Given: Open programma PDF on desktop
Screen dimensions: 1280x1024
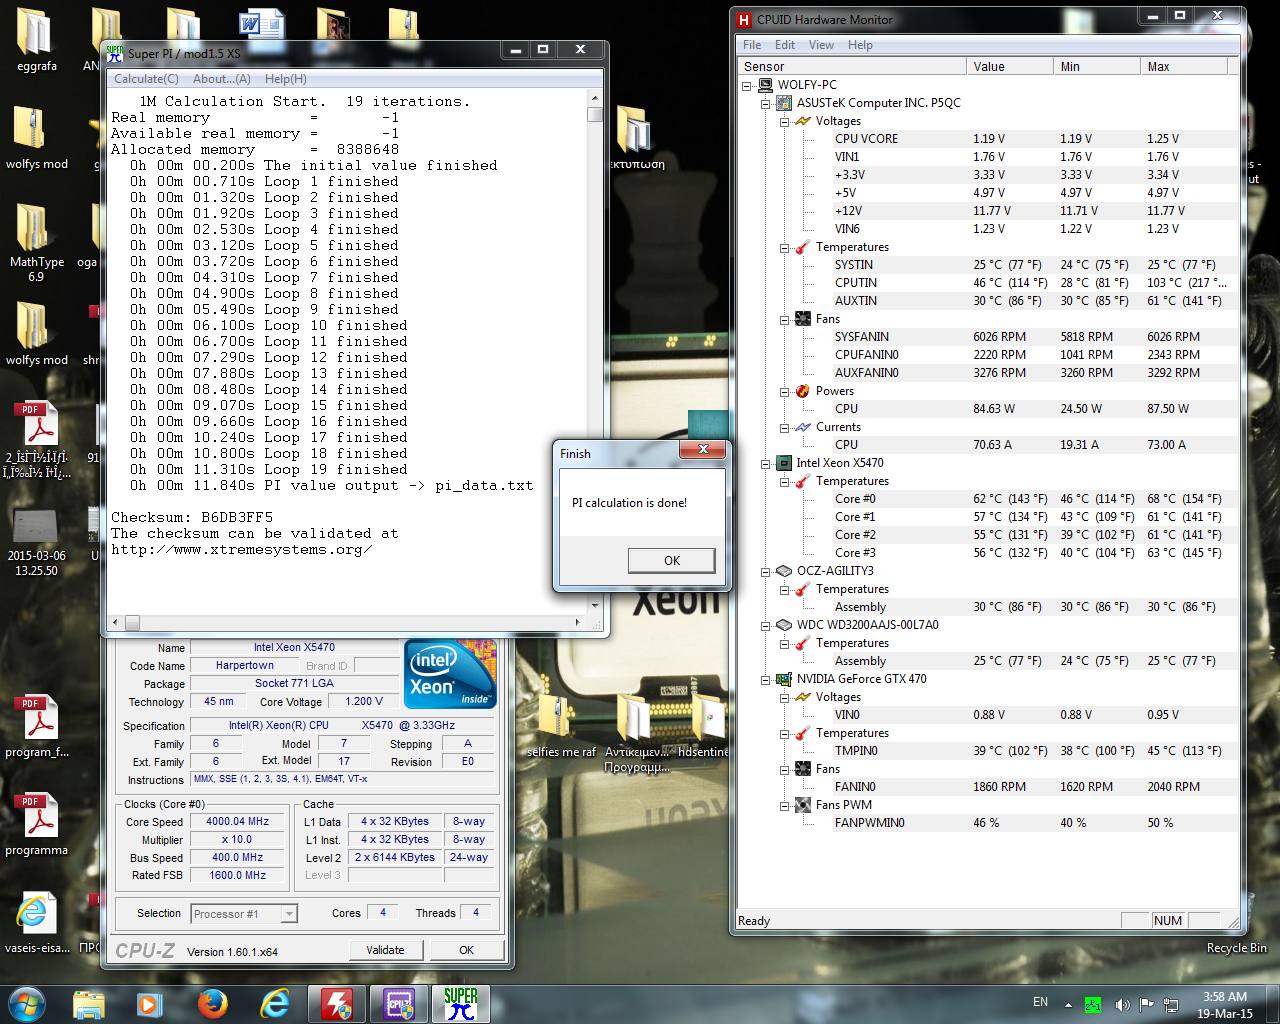Looking at the screenshot, I should (x=37, y=825).
